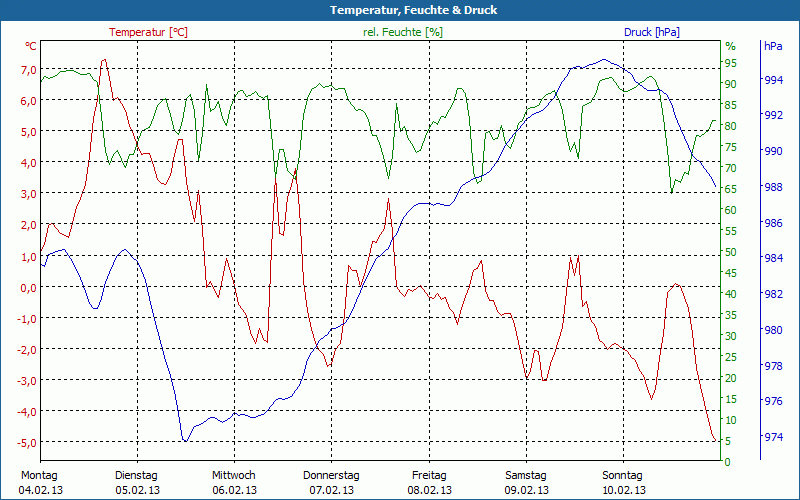This screenshot has height=500, width=800.
Task: Click the '-2,0' temperature axis value
Action: click(27, 349)
